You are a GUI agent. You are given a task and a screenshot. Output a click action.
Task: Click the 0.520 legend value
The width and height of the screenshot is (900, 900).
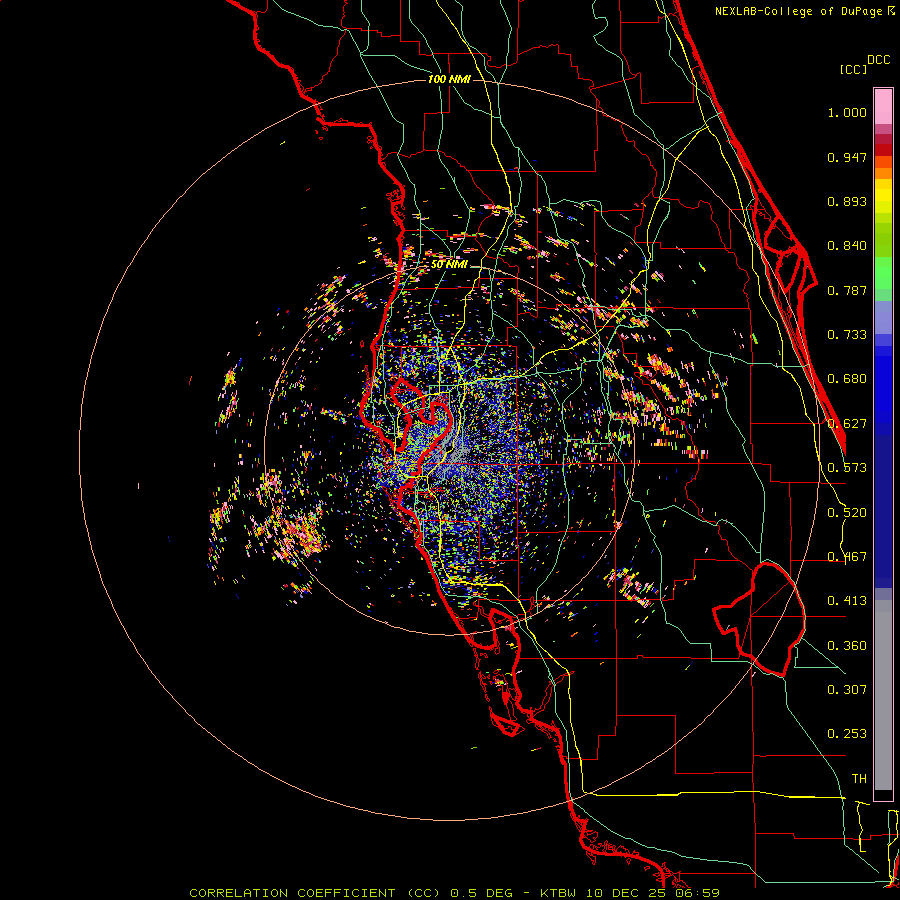tap(847, 513)
